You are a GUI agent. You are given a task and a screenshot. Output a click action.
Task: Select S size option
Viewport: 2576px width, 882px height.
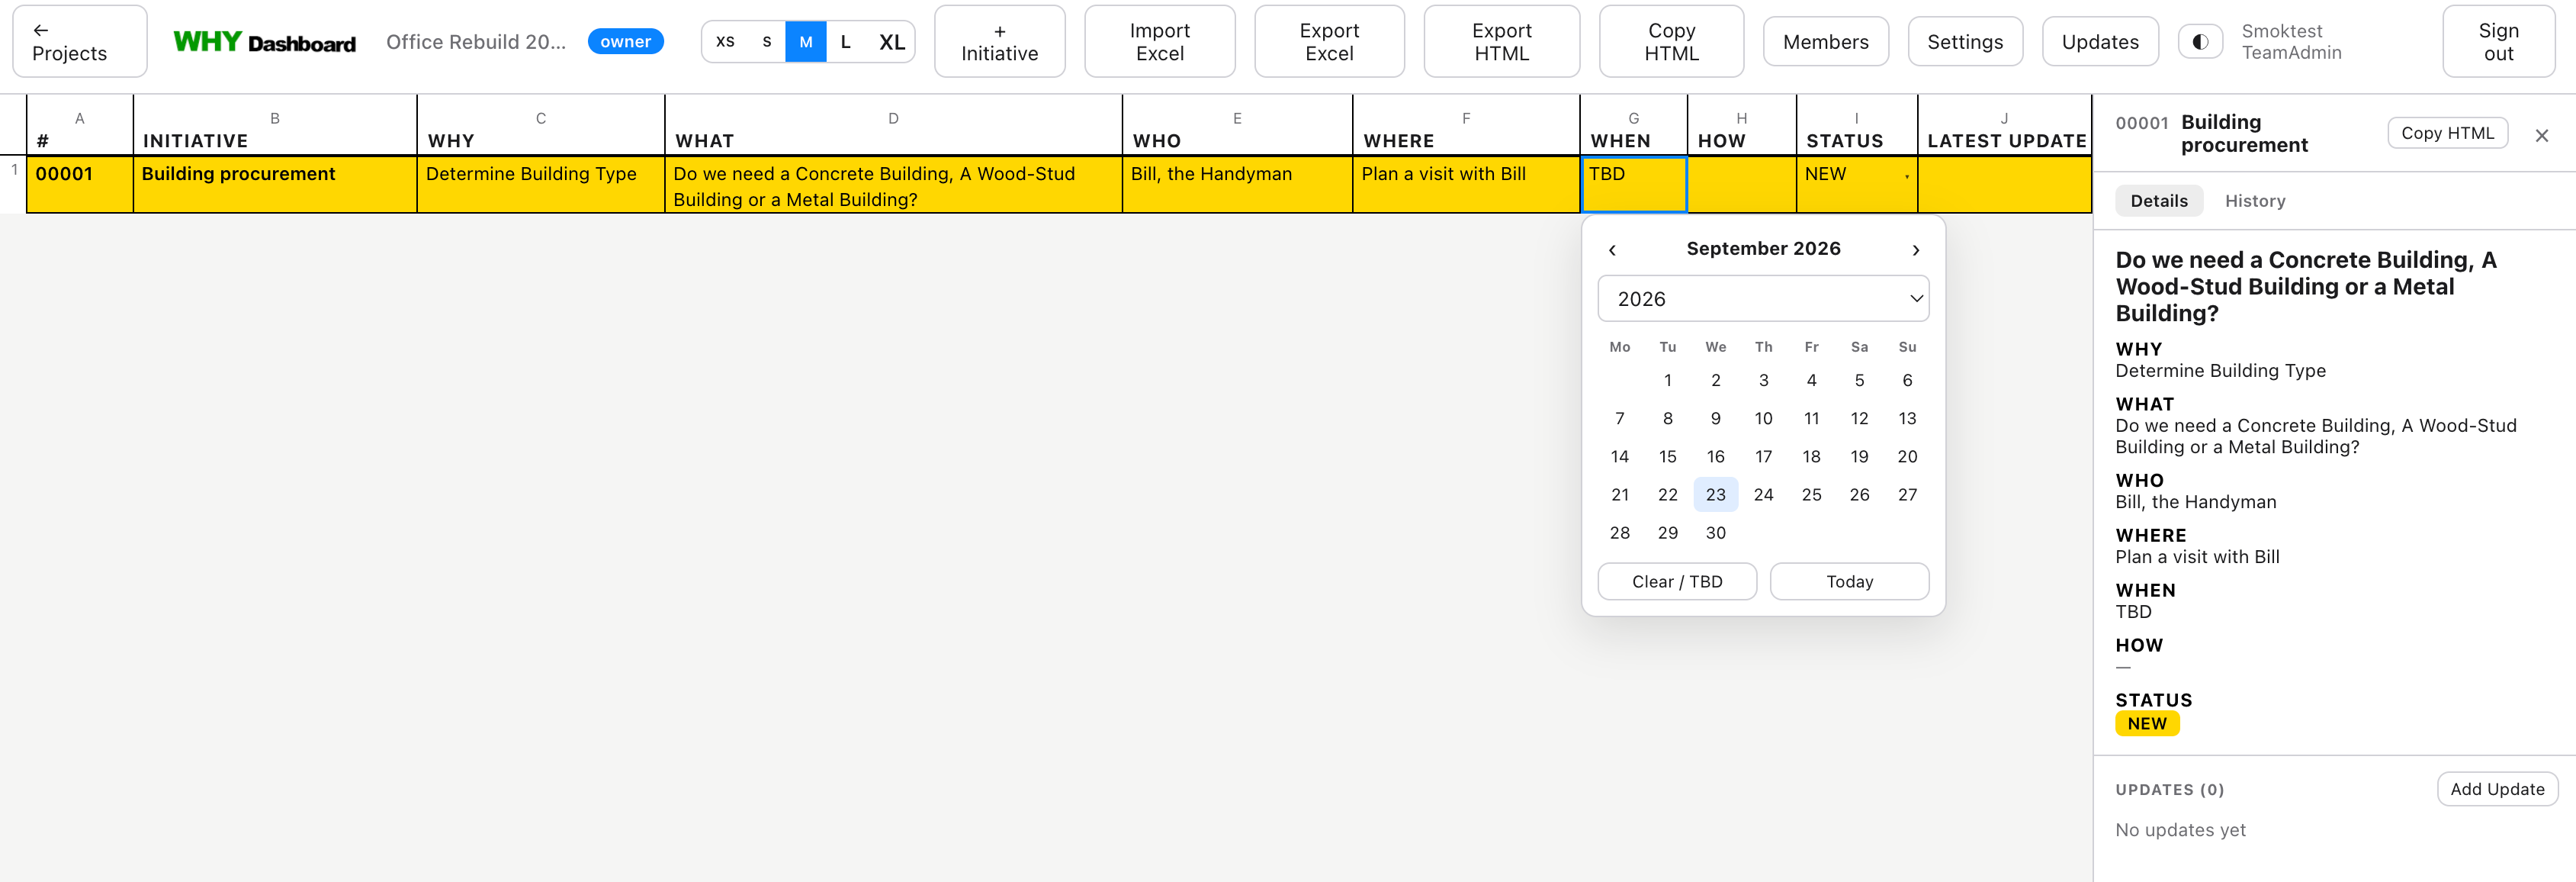pyautogui.click(x=766, y=41)
